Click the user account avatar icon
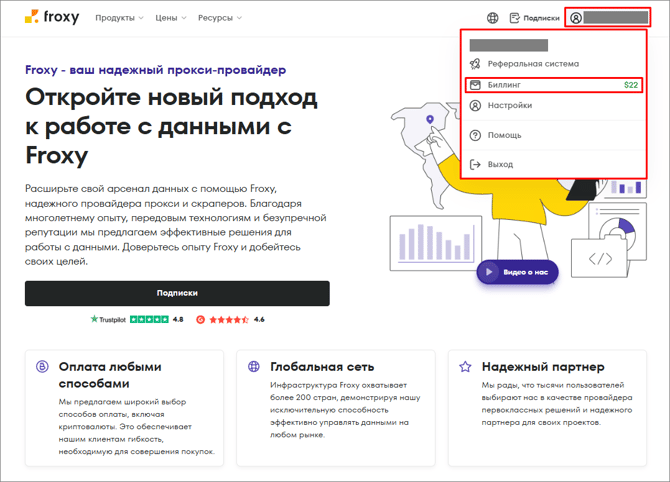Screen dimensions: 670x482 [576, 18]
